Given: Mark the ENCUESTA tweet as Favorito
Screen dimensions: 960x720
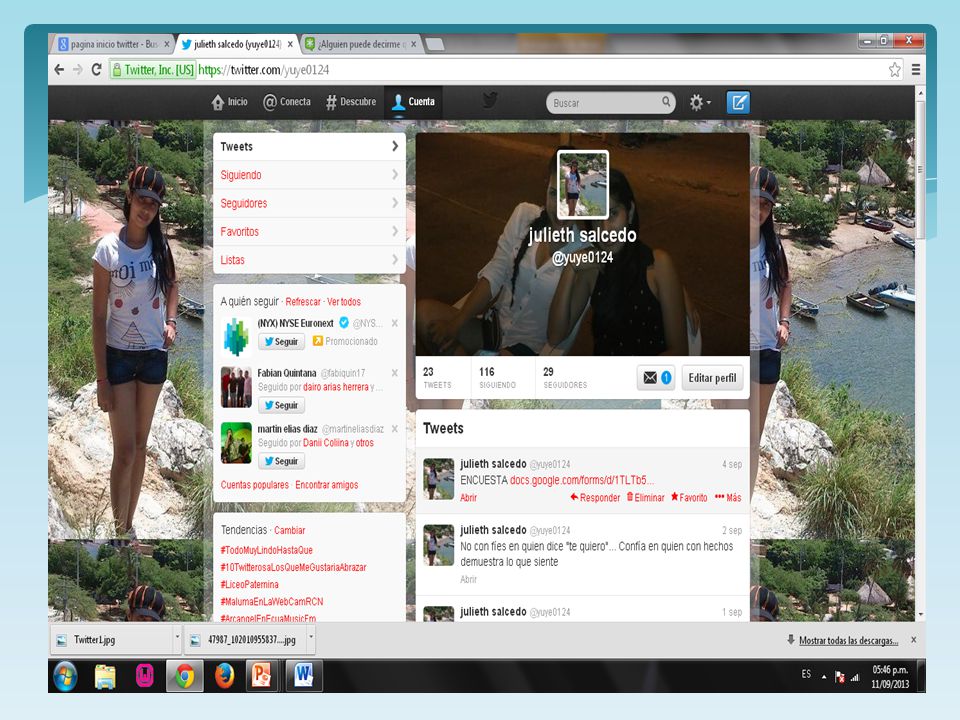Looking at the screenshot, I should [689, 497].
